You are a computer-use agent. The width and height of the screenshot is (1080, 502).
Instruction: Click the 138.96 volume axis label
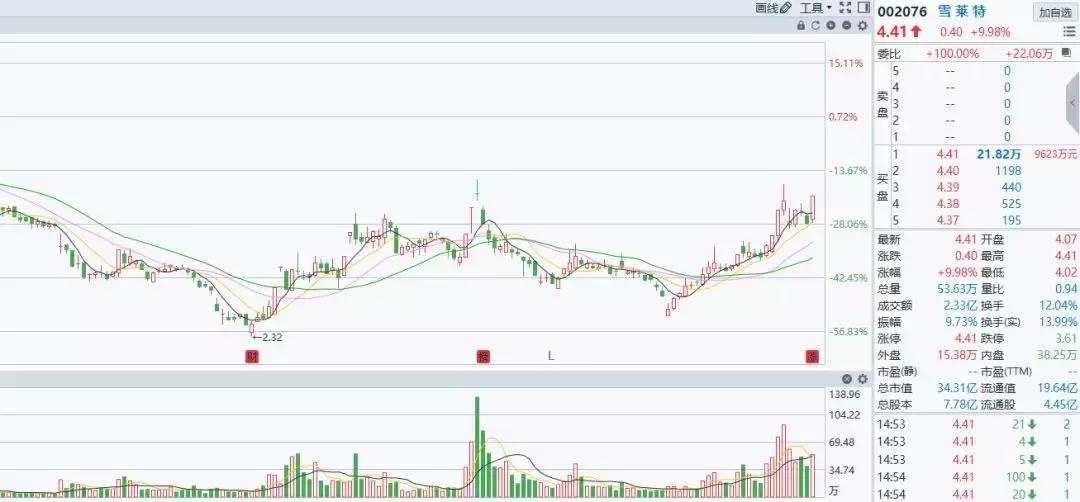844,395
